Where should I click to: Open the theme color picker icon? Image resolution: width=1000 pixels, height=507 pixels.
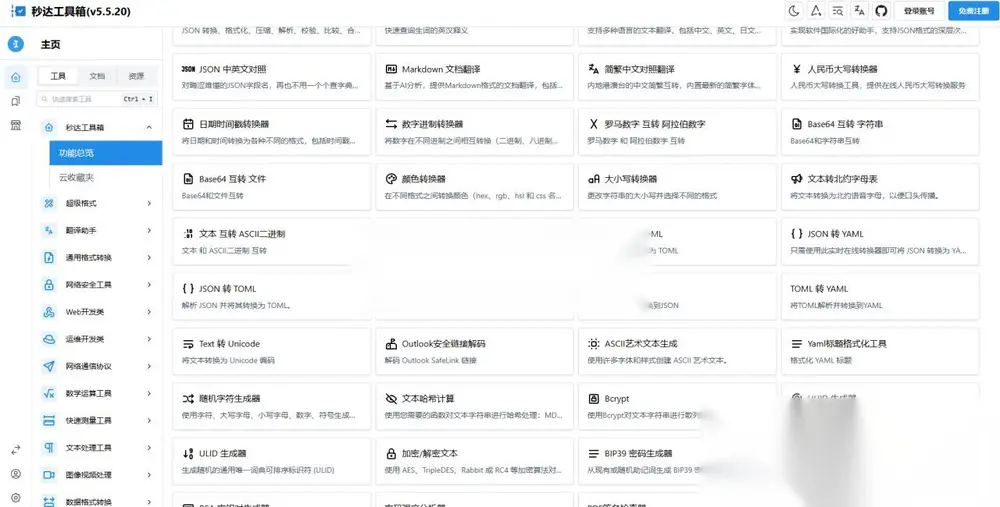click(x=815, y=11)
